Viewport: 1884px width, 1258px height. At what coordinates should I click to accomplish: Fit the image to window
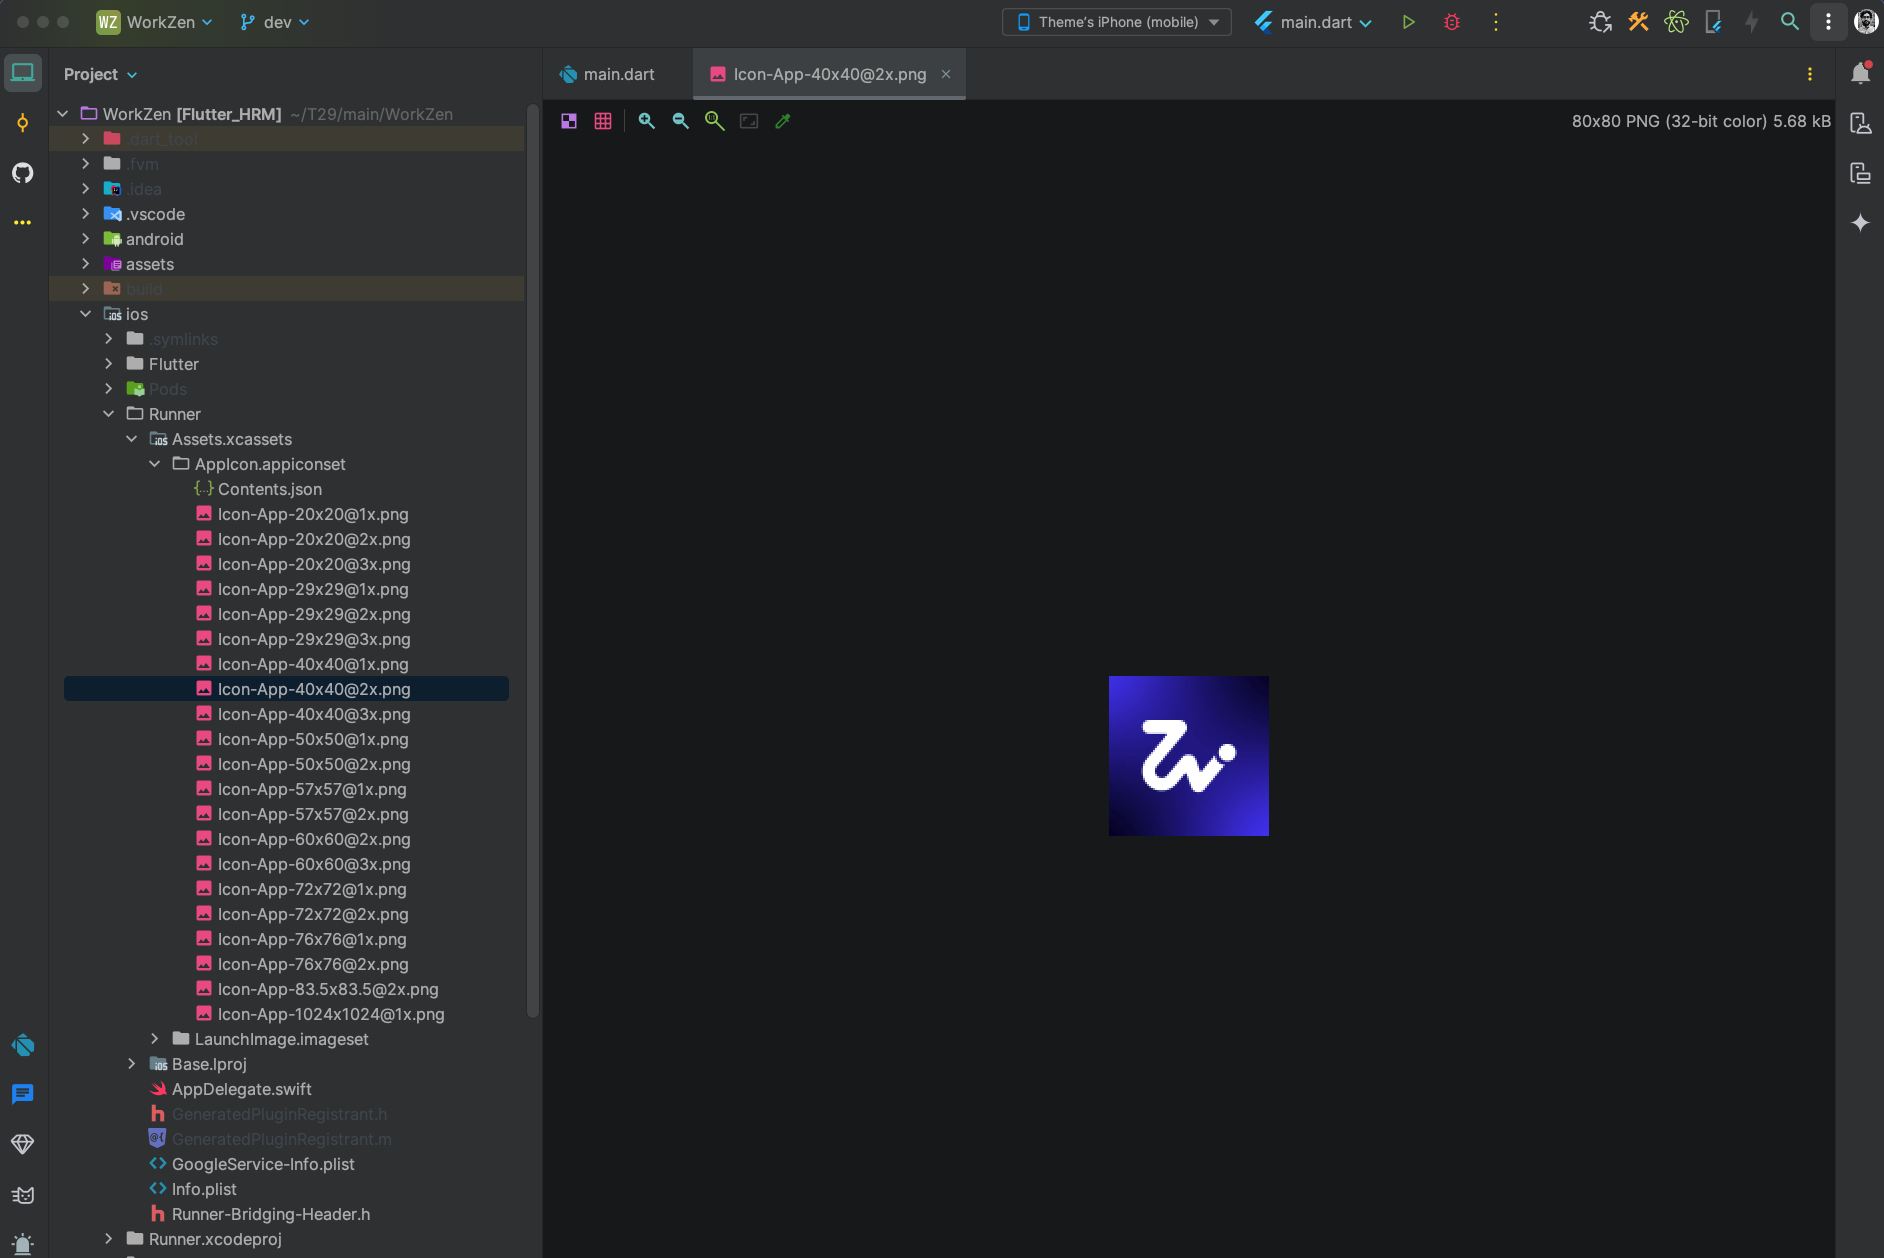[749, 121]
